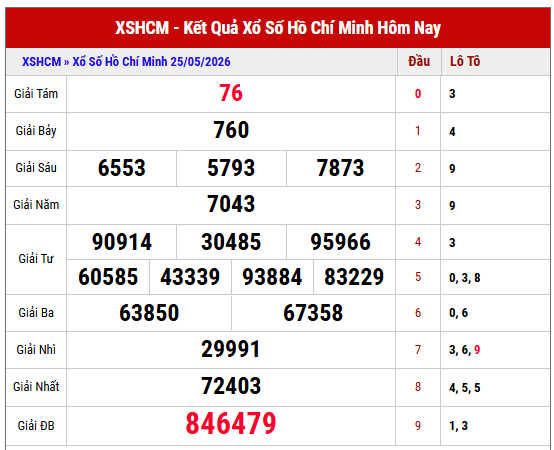Click the Giải Sáu row label
This screenshot has height=450, width=554.
36,168
